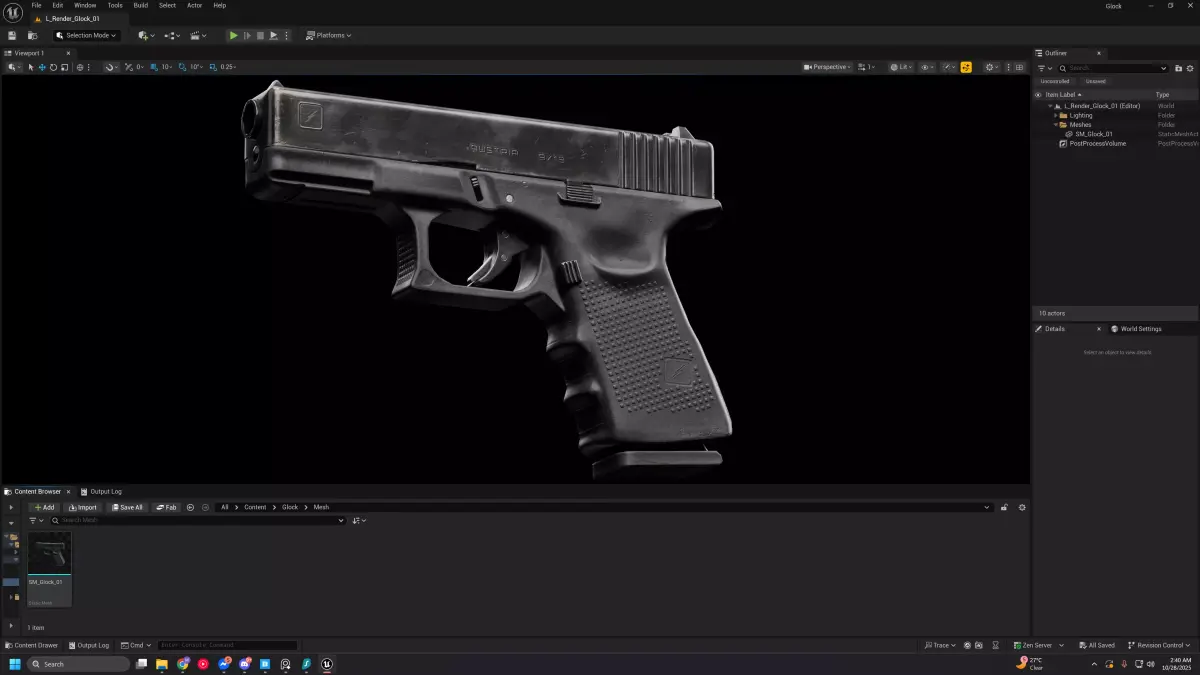Open the Window menu

85,5
